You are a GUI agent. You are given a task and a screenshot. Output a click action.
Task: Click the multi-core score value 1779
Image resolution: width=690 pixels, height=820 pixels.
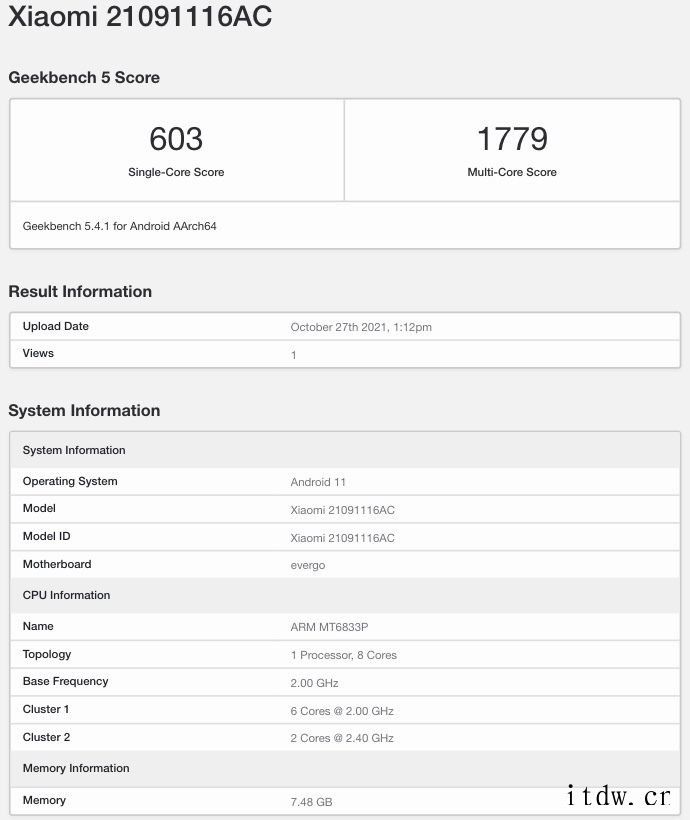point(512,139)
